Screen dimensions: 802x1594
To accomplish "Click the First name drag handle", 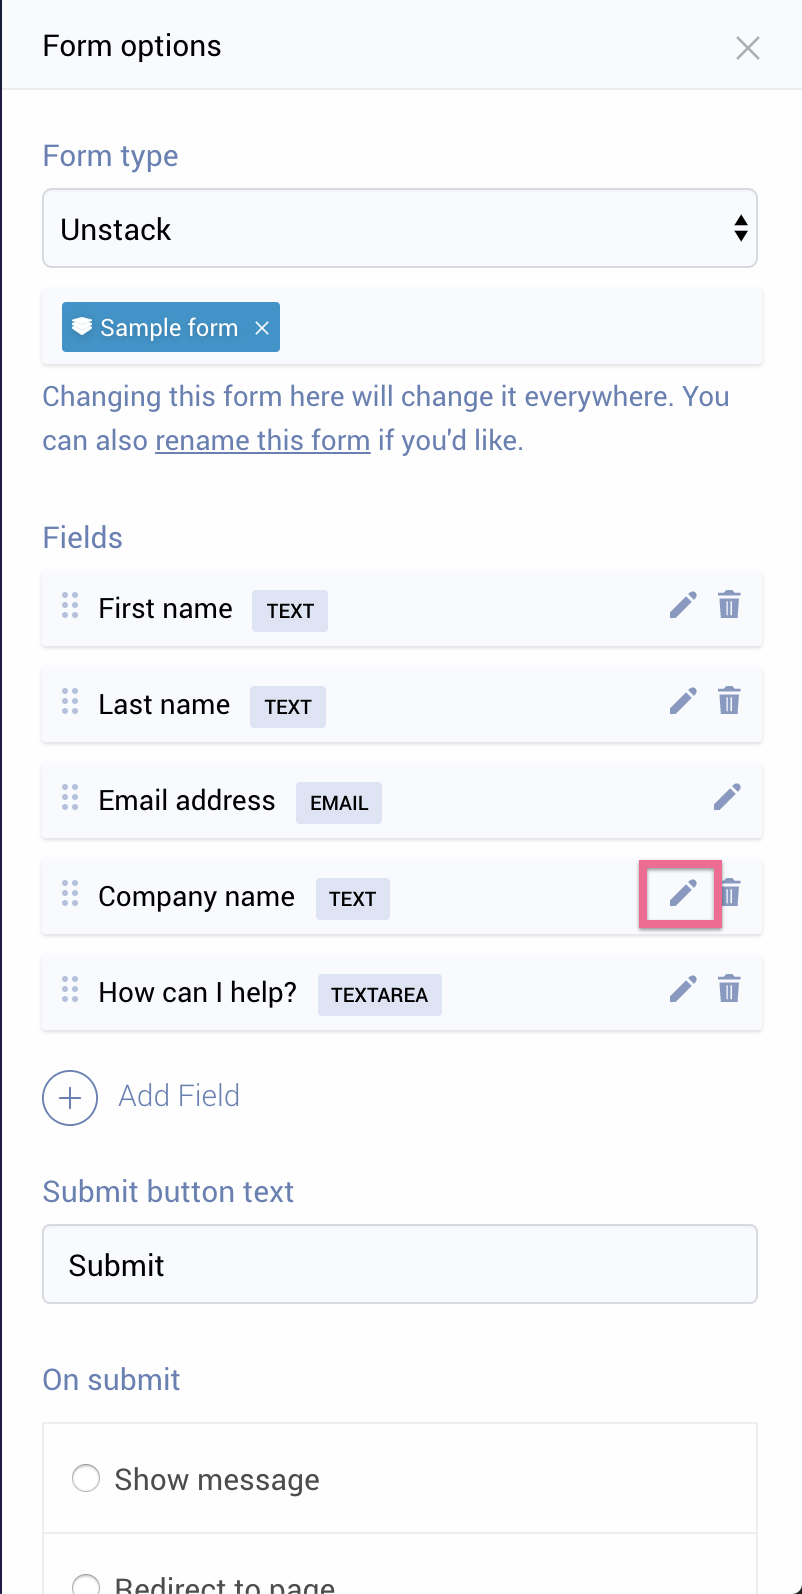I will [x=70, y=605].
